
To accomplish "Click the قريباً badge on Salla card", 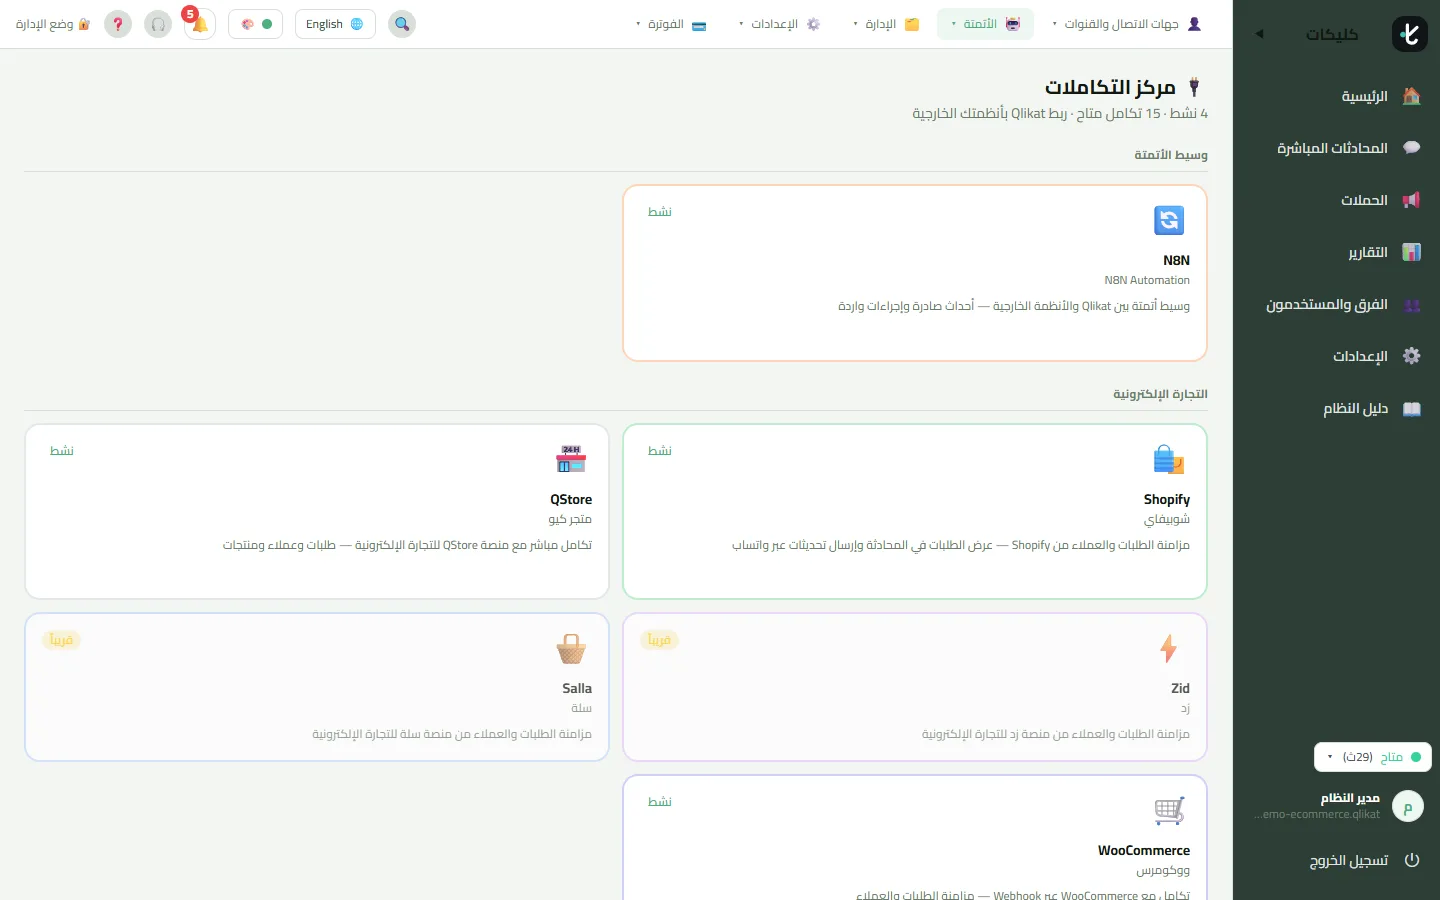I will [x=61, y=640].
